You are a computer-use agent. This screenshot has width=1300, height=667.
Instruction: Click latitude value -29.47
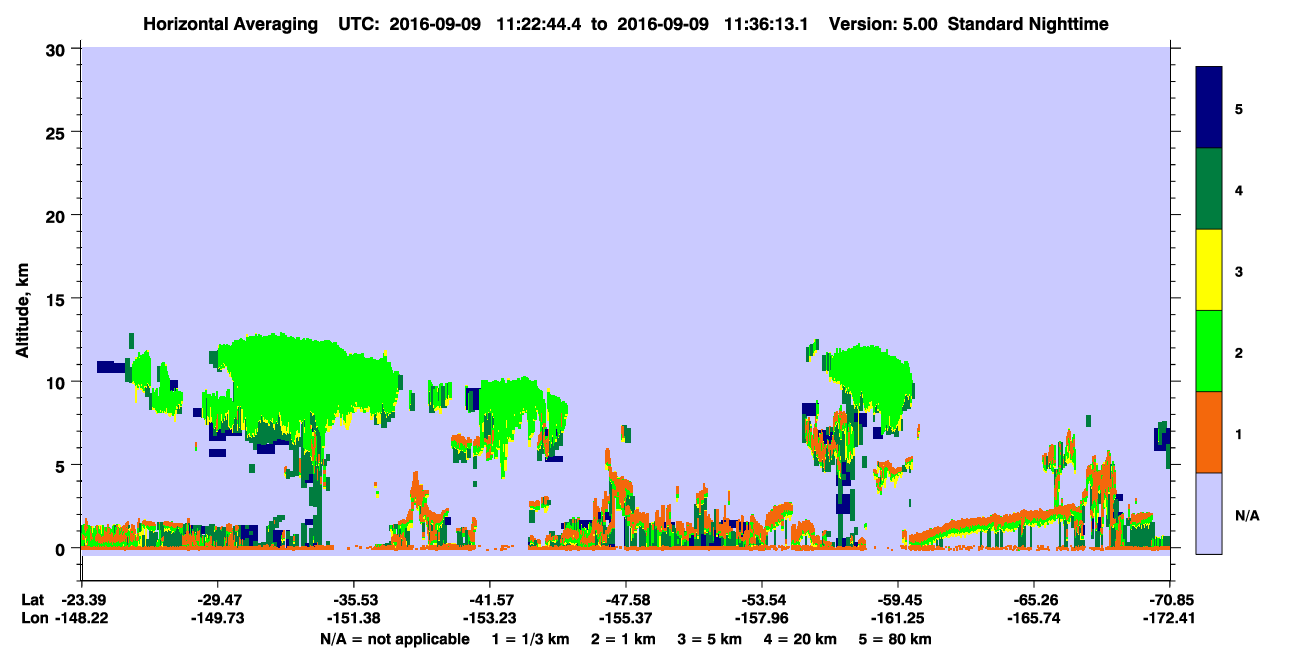tap(218, 600)
